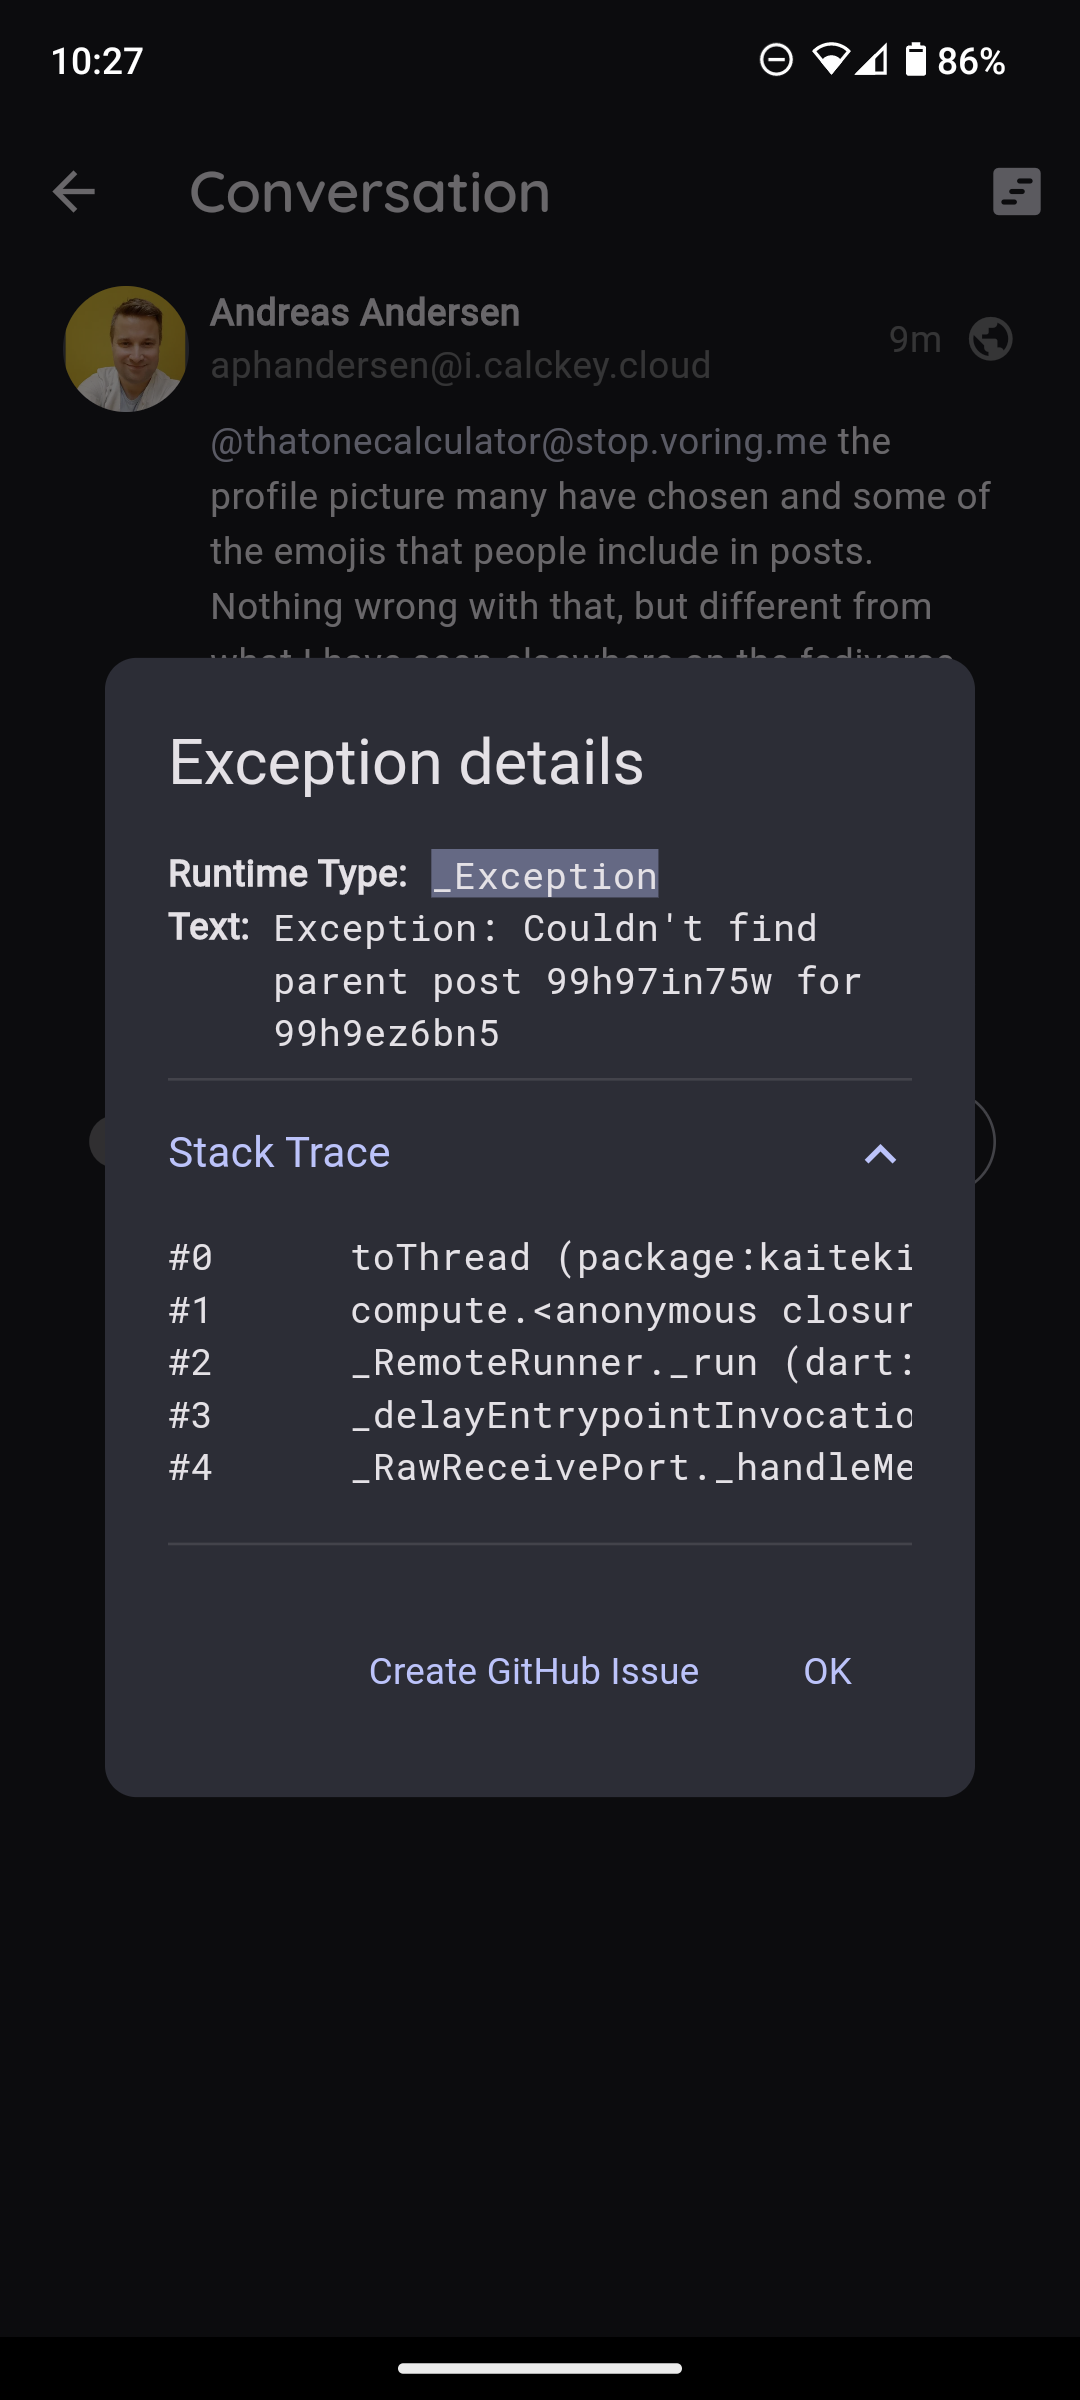This screenshot has width=1080, height=2400.
Task: Click the Stack Trace heading
Action: (x=279, y=1153)
